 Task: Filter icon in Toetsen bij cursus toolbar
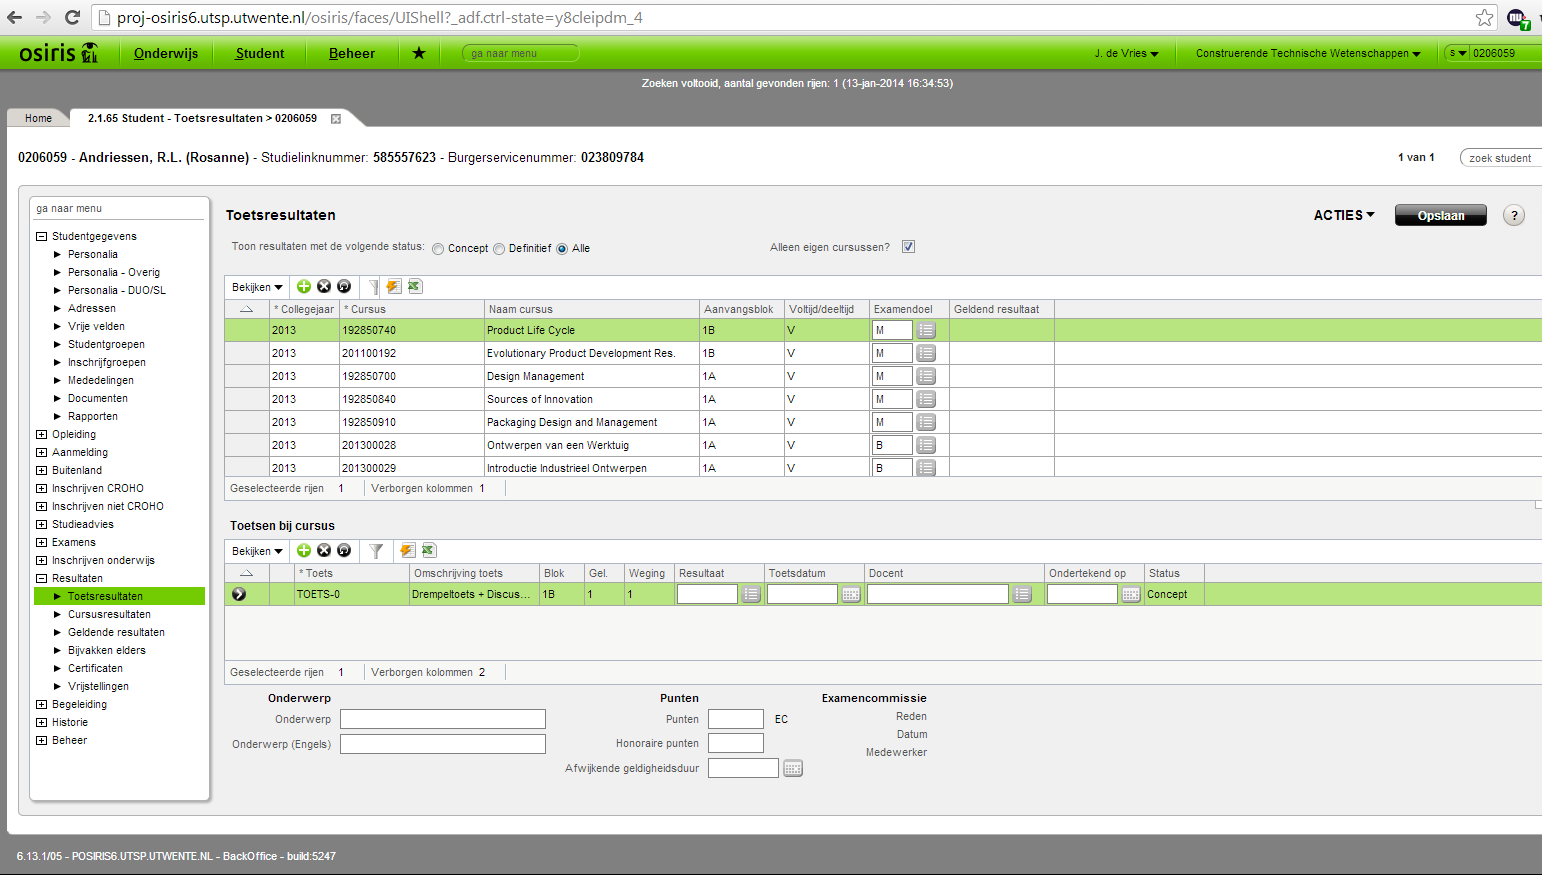(376, 551)
